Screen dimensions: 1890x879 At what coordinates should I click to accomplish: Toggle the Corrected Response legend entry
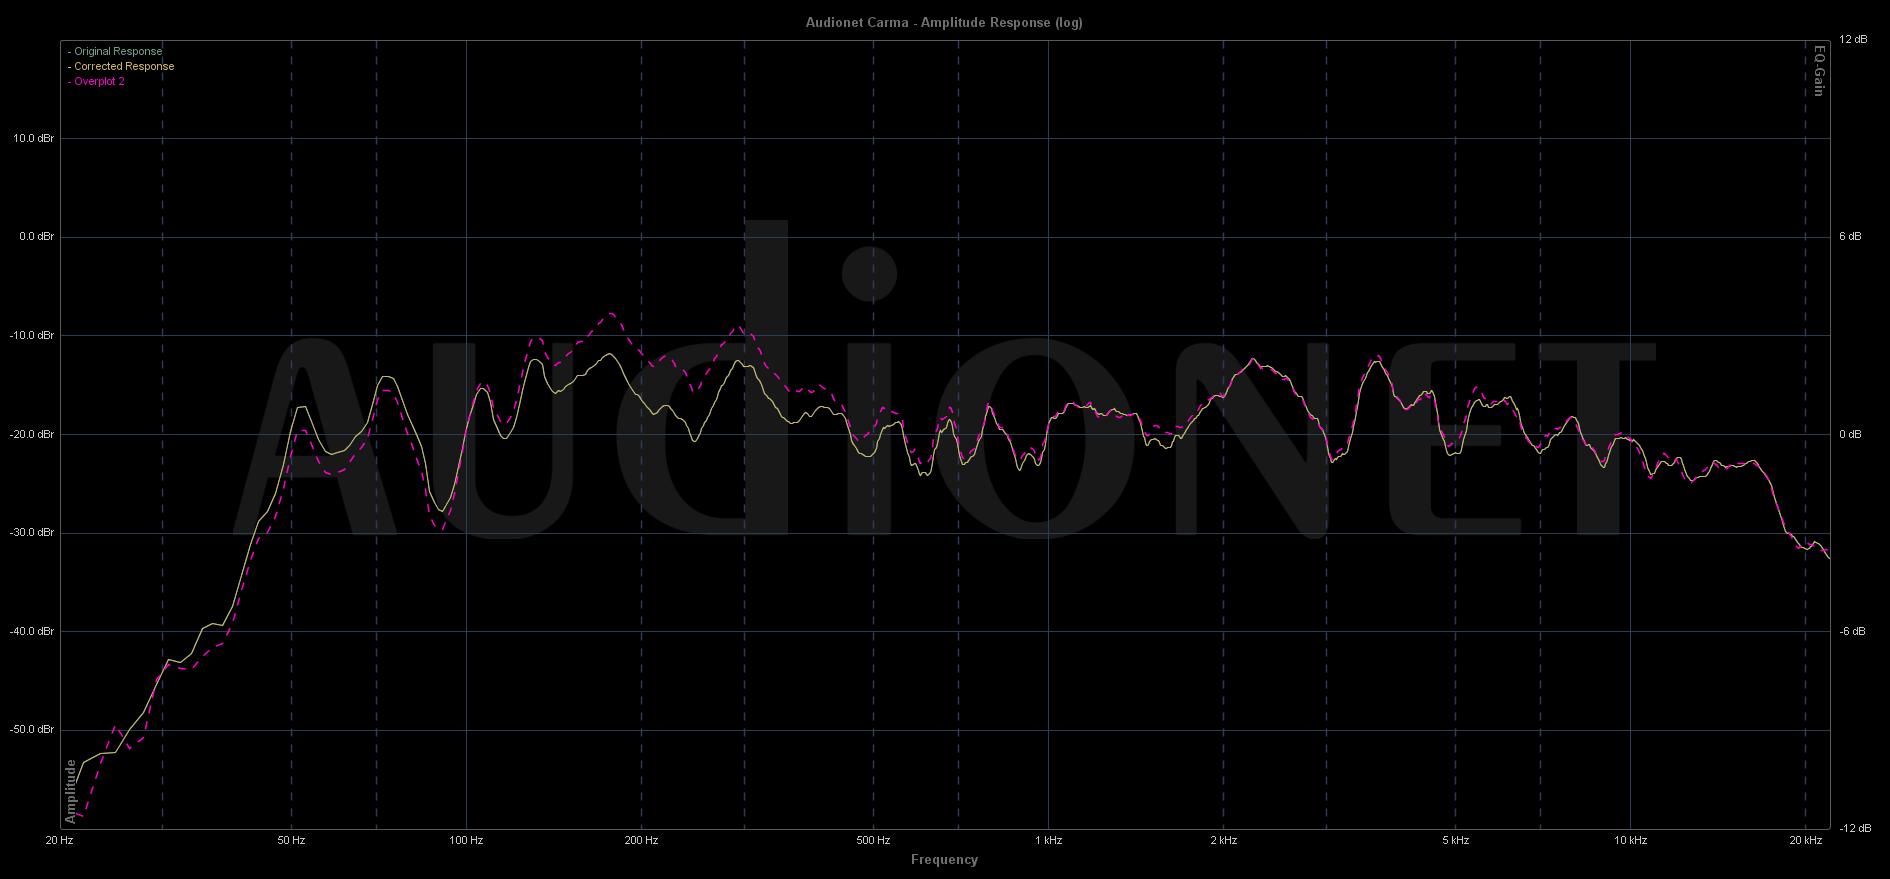pos(122,66)
